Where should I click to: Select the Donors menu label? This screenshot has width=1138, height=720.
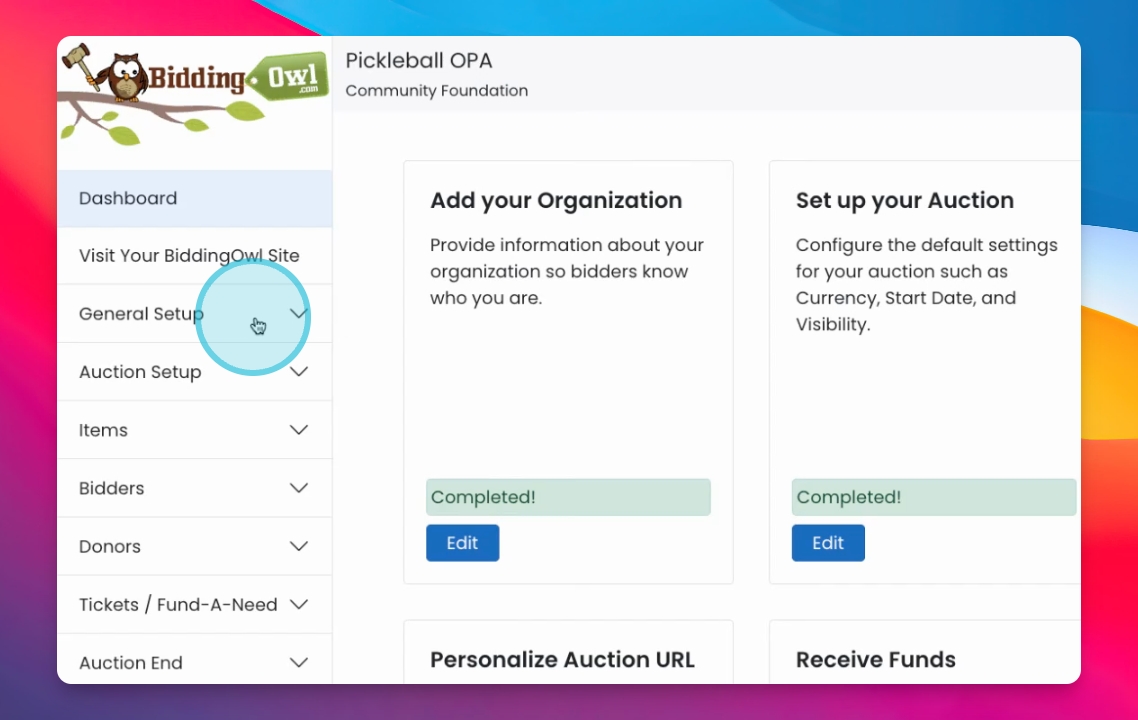pos(110,546)
